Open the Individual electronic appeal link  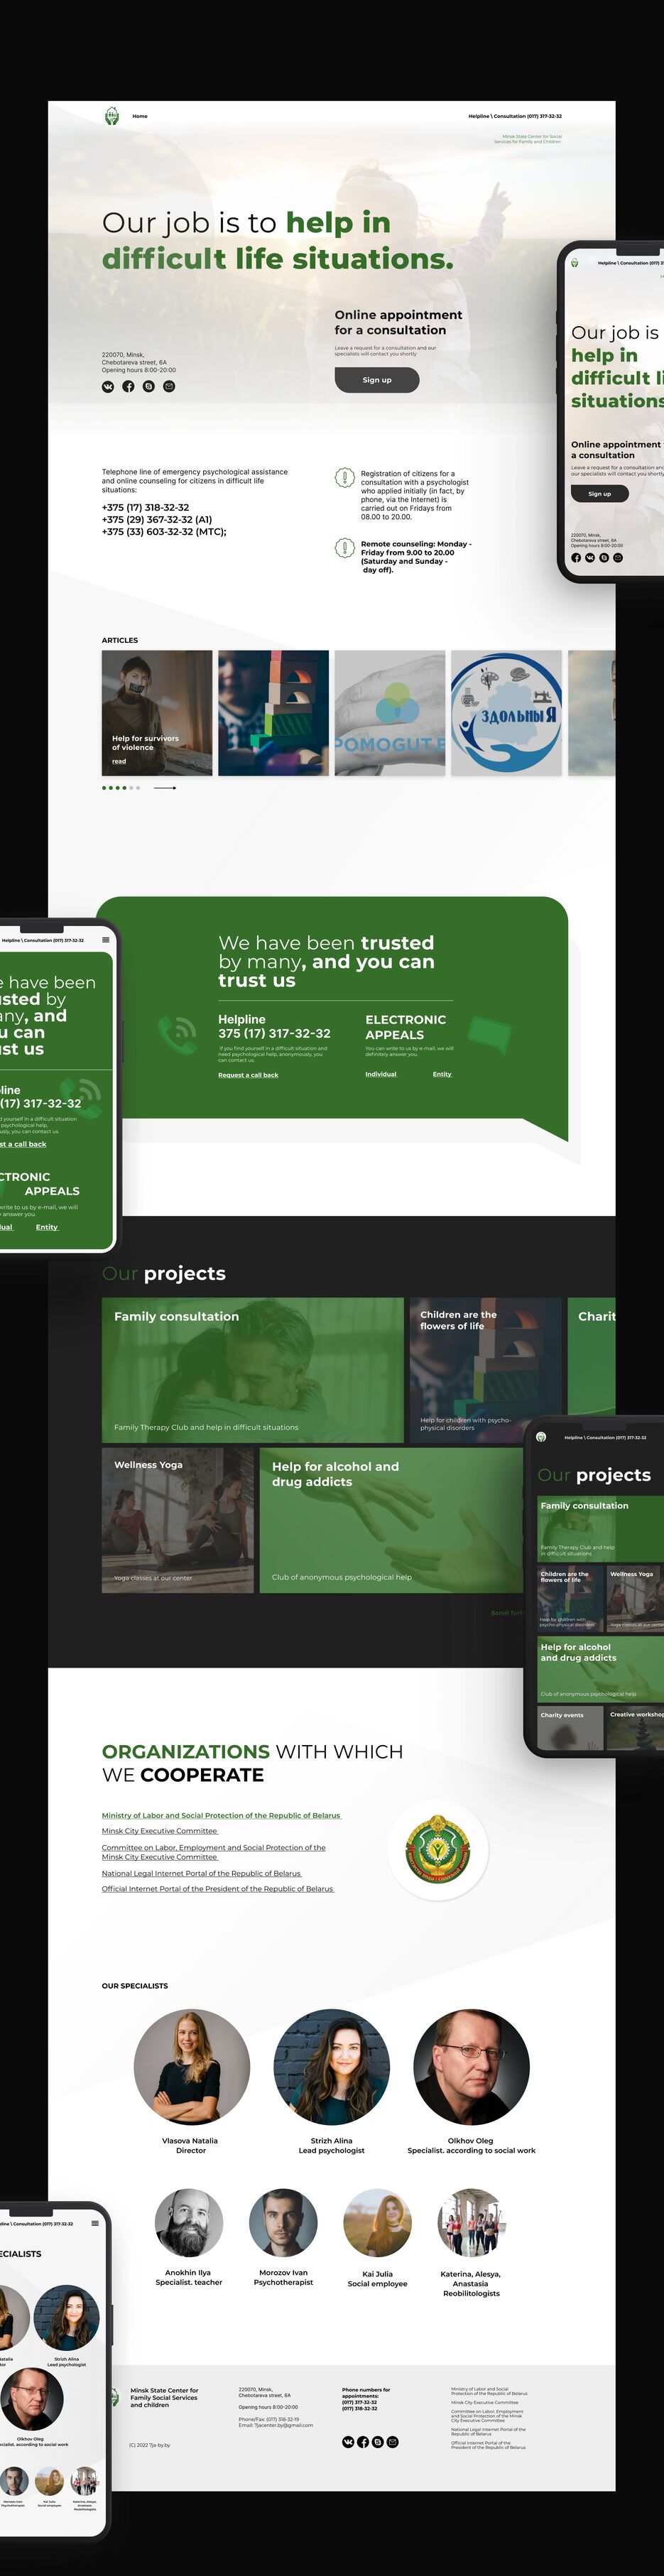click(381, 1074)
